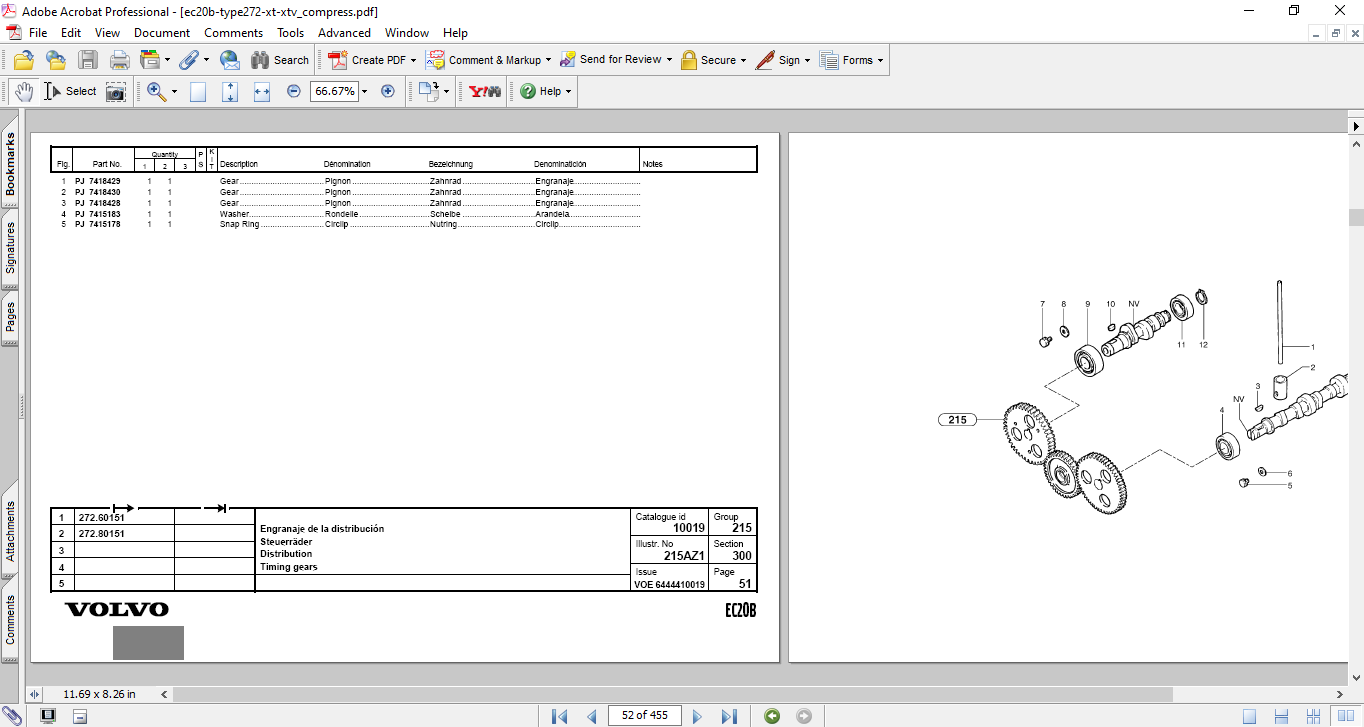Viewport: 1364px width, 727px height.
Task: Click the page number input field
Action: (x=645, y=715)
